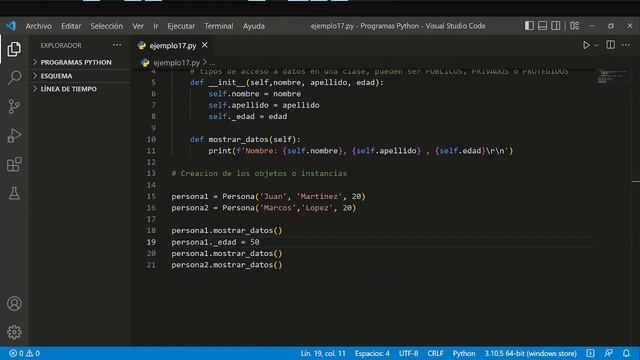Open notifications bell icon
Viewport: 640px width, 360px height.
point(626,353)
